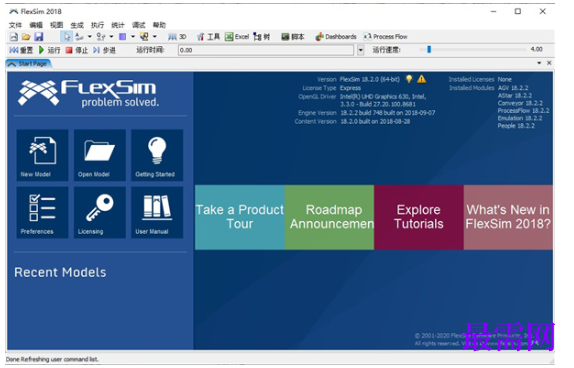Click the lightbulb icon beside version info
Image resolution: width=574 pixels, height=368 pixels.
[409, 79]
